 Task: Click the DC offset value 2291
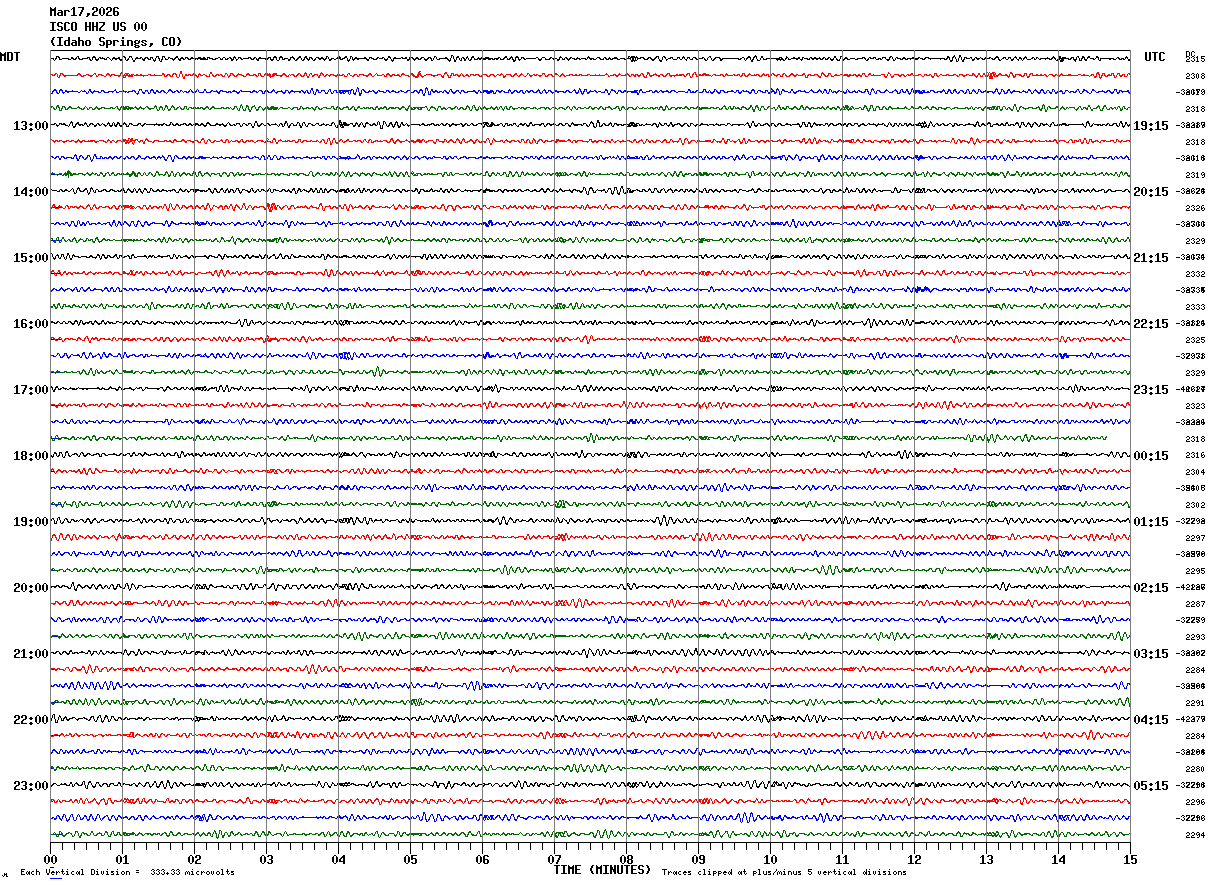[x=1194, y=703]
